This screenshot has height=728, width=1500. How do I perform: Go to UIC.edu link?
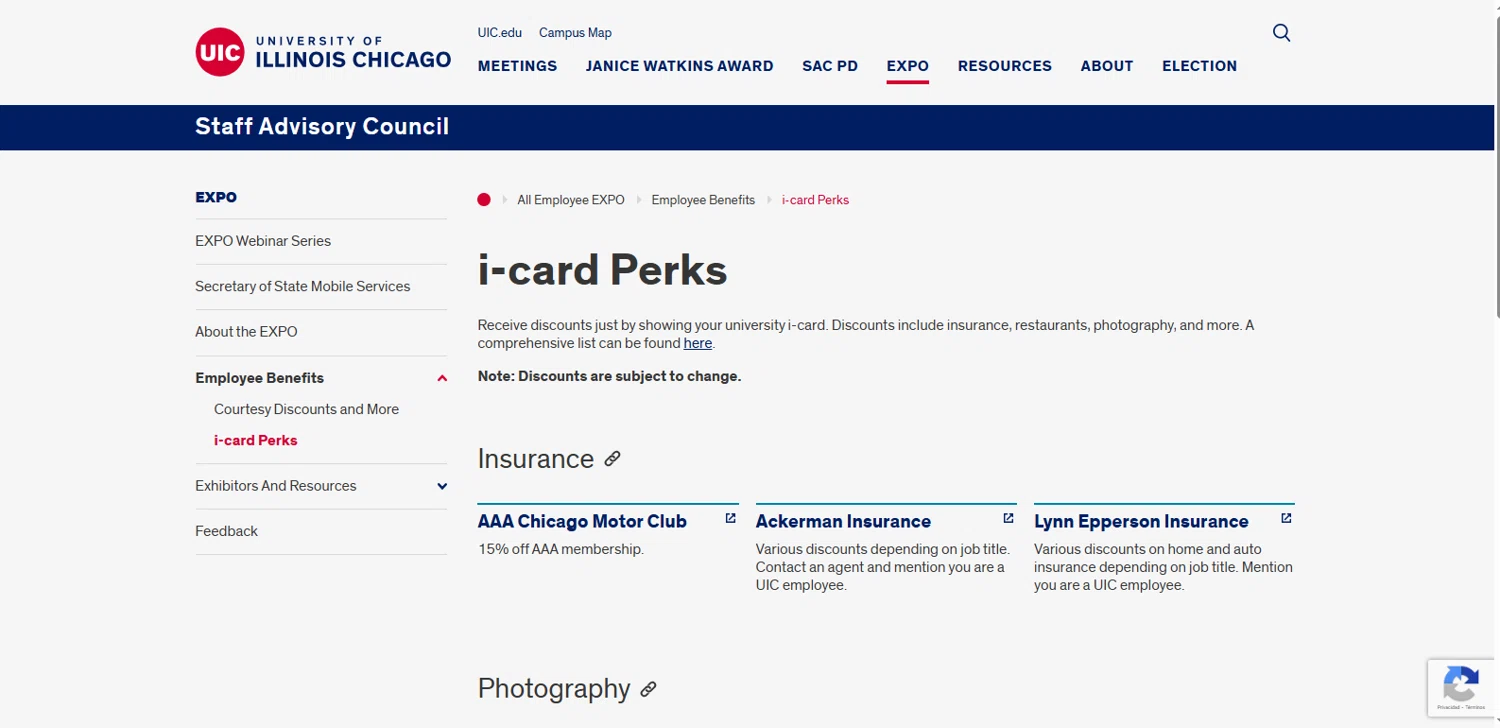click(500, 33)
